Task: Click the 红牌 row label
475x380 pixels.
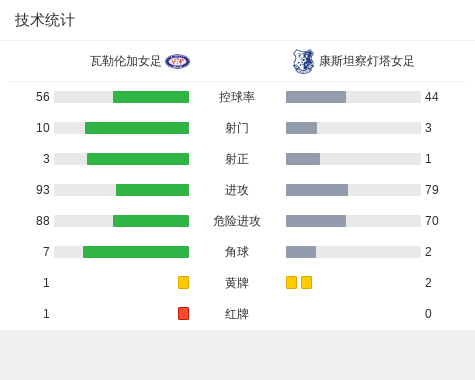Action: click(237, 314)
